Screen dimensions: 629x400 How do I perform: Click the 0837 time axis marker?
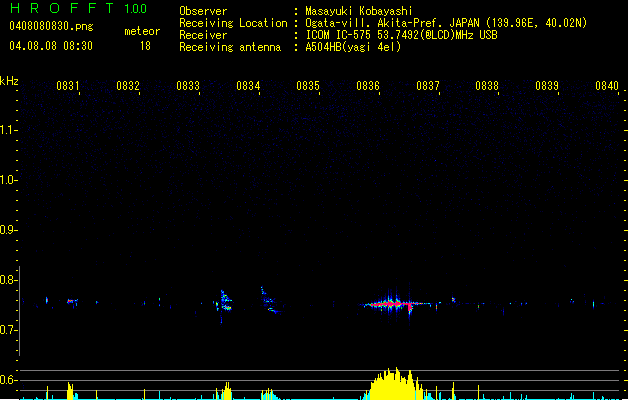click(428, 86)
